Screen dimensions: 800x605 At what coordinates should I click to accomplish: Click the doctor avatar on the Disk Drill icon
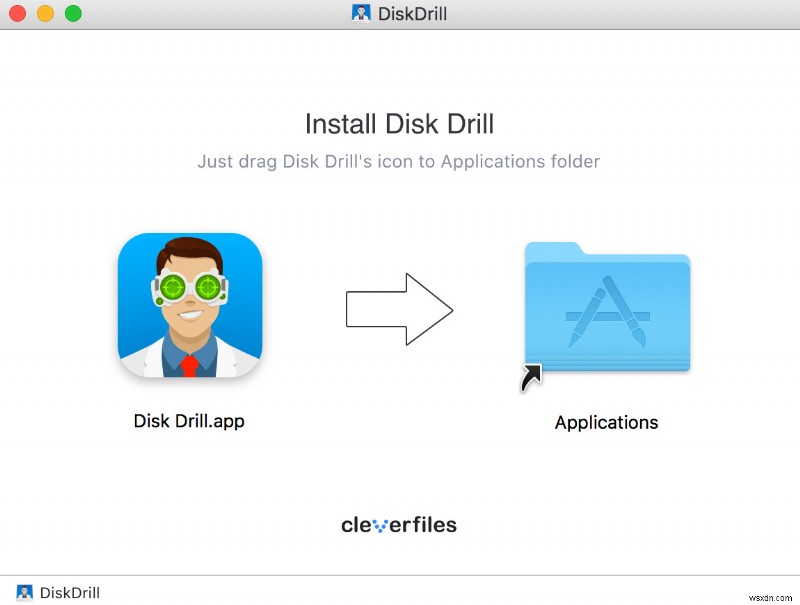(190, 300)
